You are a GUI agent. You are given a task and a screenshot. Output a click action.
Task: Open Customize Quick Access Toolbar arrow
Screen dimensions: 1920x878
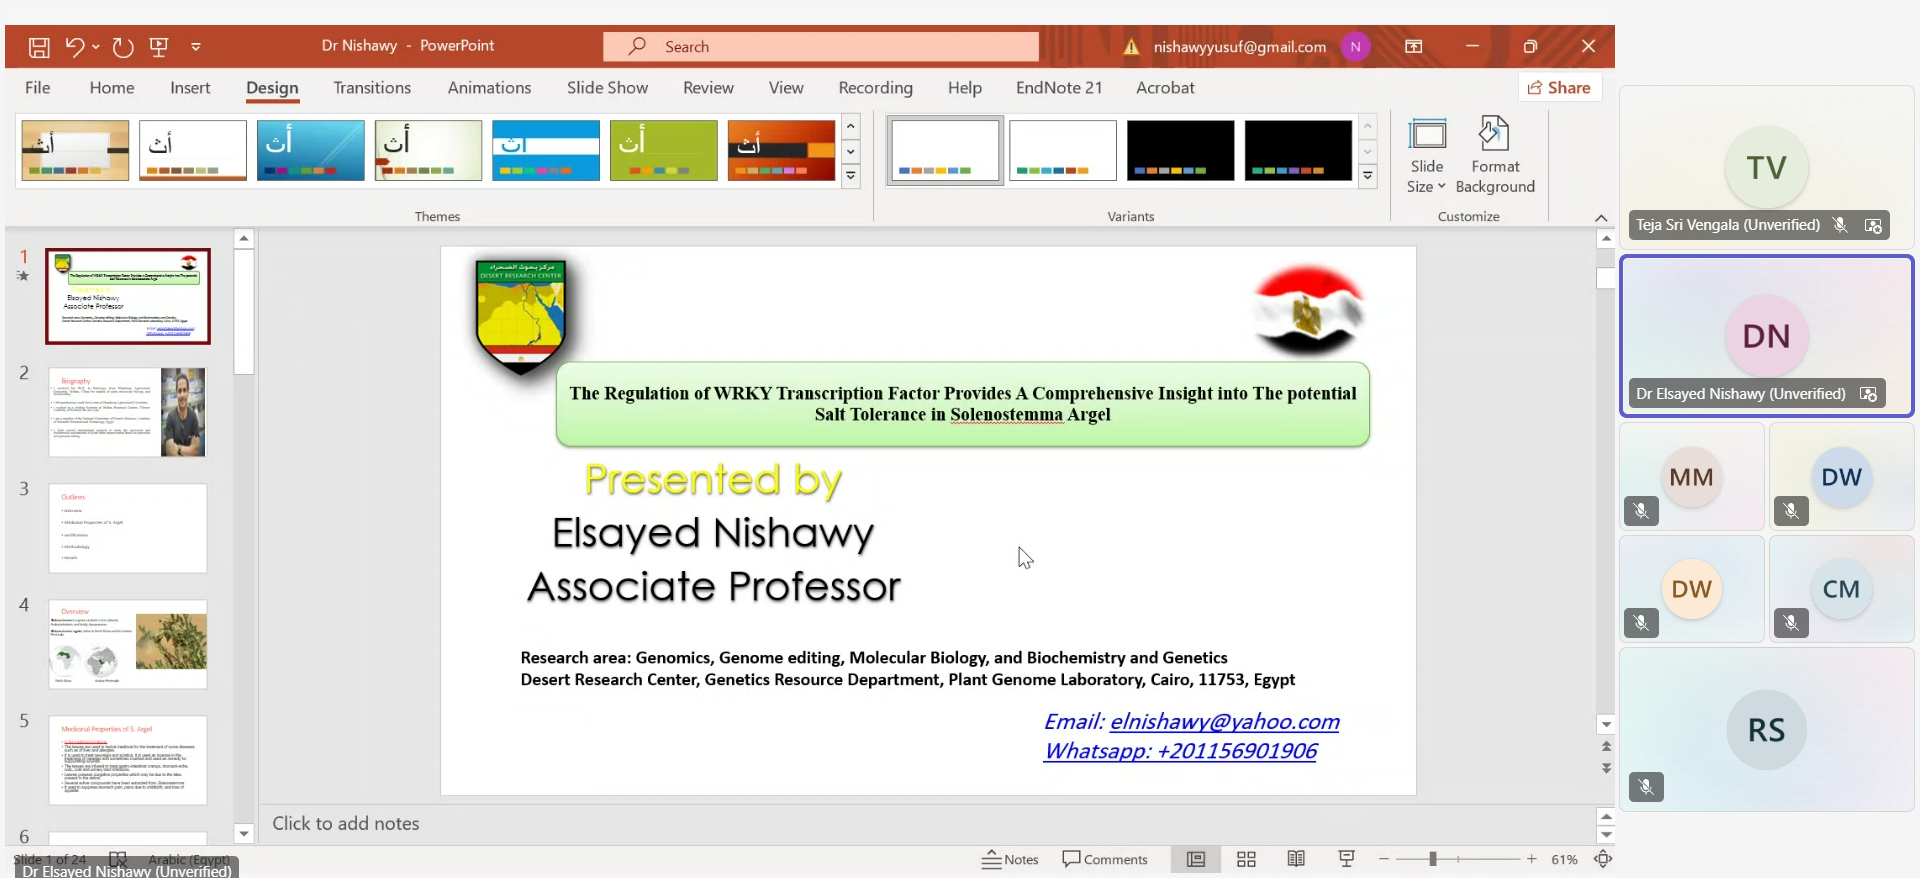click(196, 47)
